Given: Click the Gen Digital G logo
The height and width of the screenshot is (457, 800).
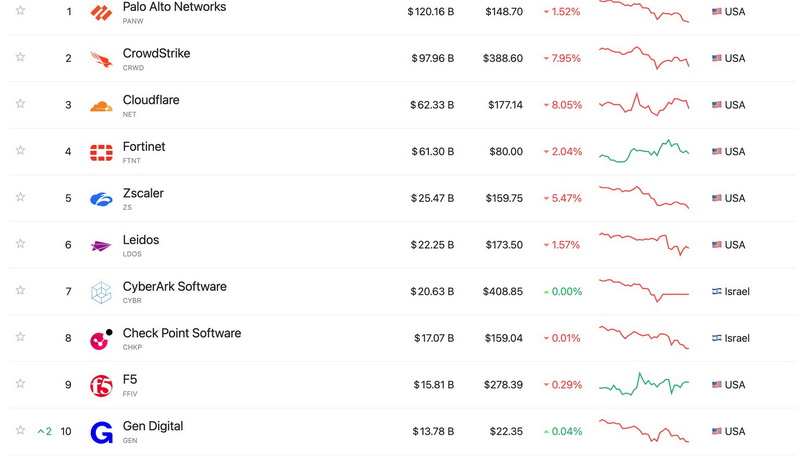Looking at the screenshot, I should tap(101, 432).
